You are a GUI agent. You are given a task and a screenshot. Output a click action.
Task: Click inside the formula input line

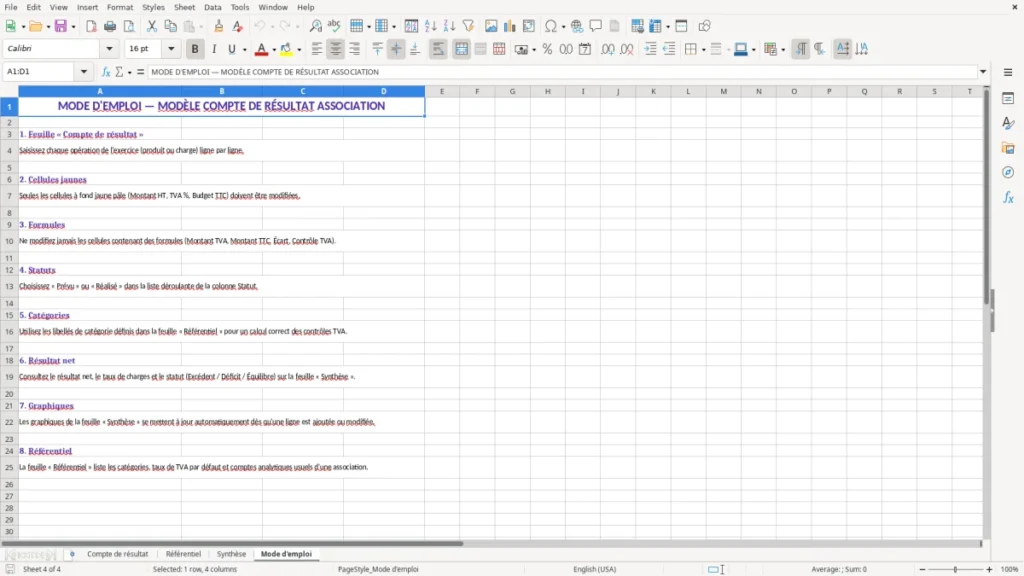point(562,72)
